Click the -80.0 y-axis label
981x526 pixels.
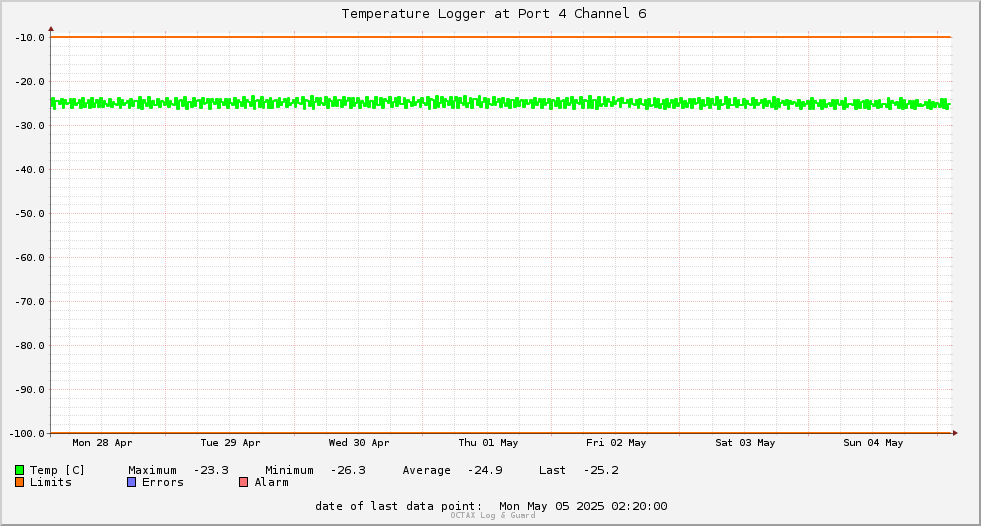30,345
